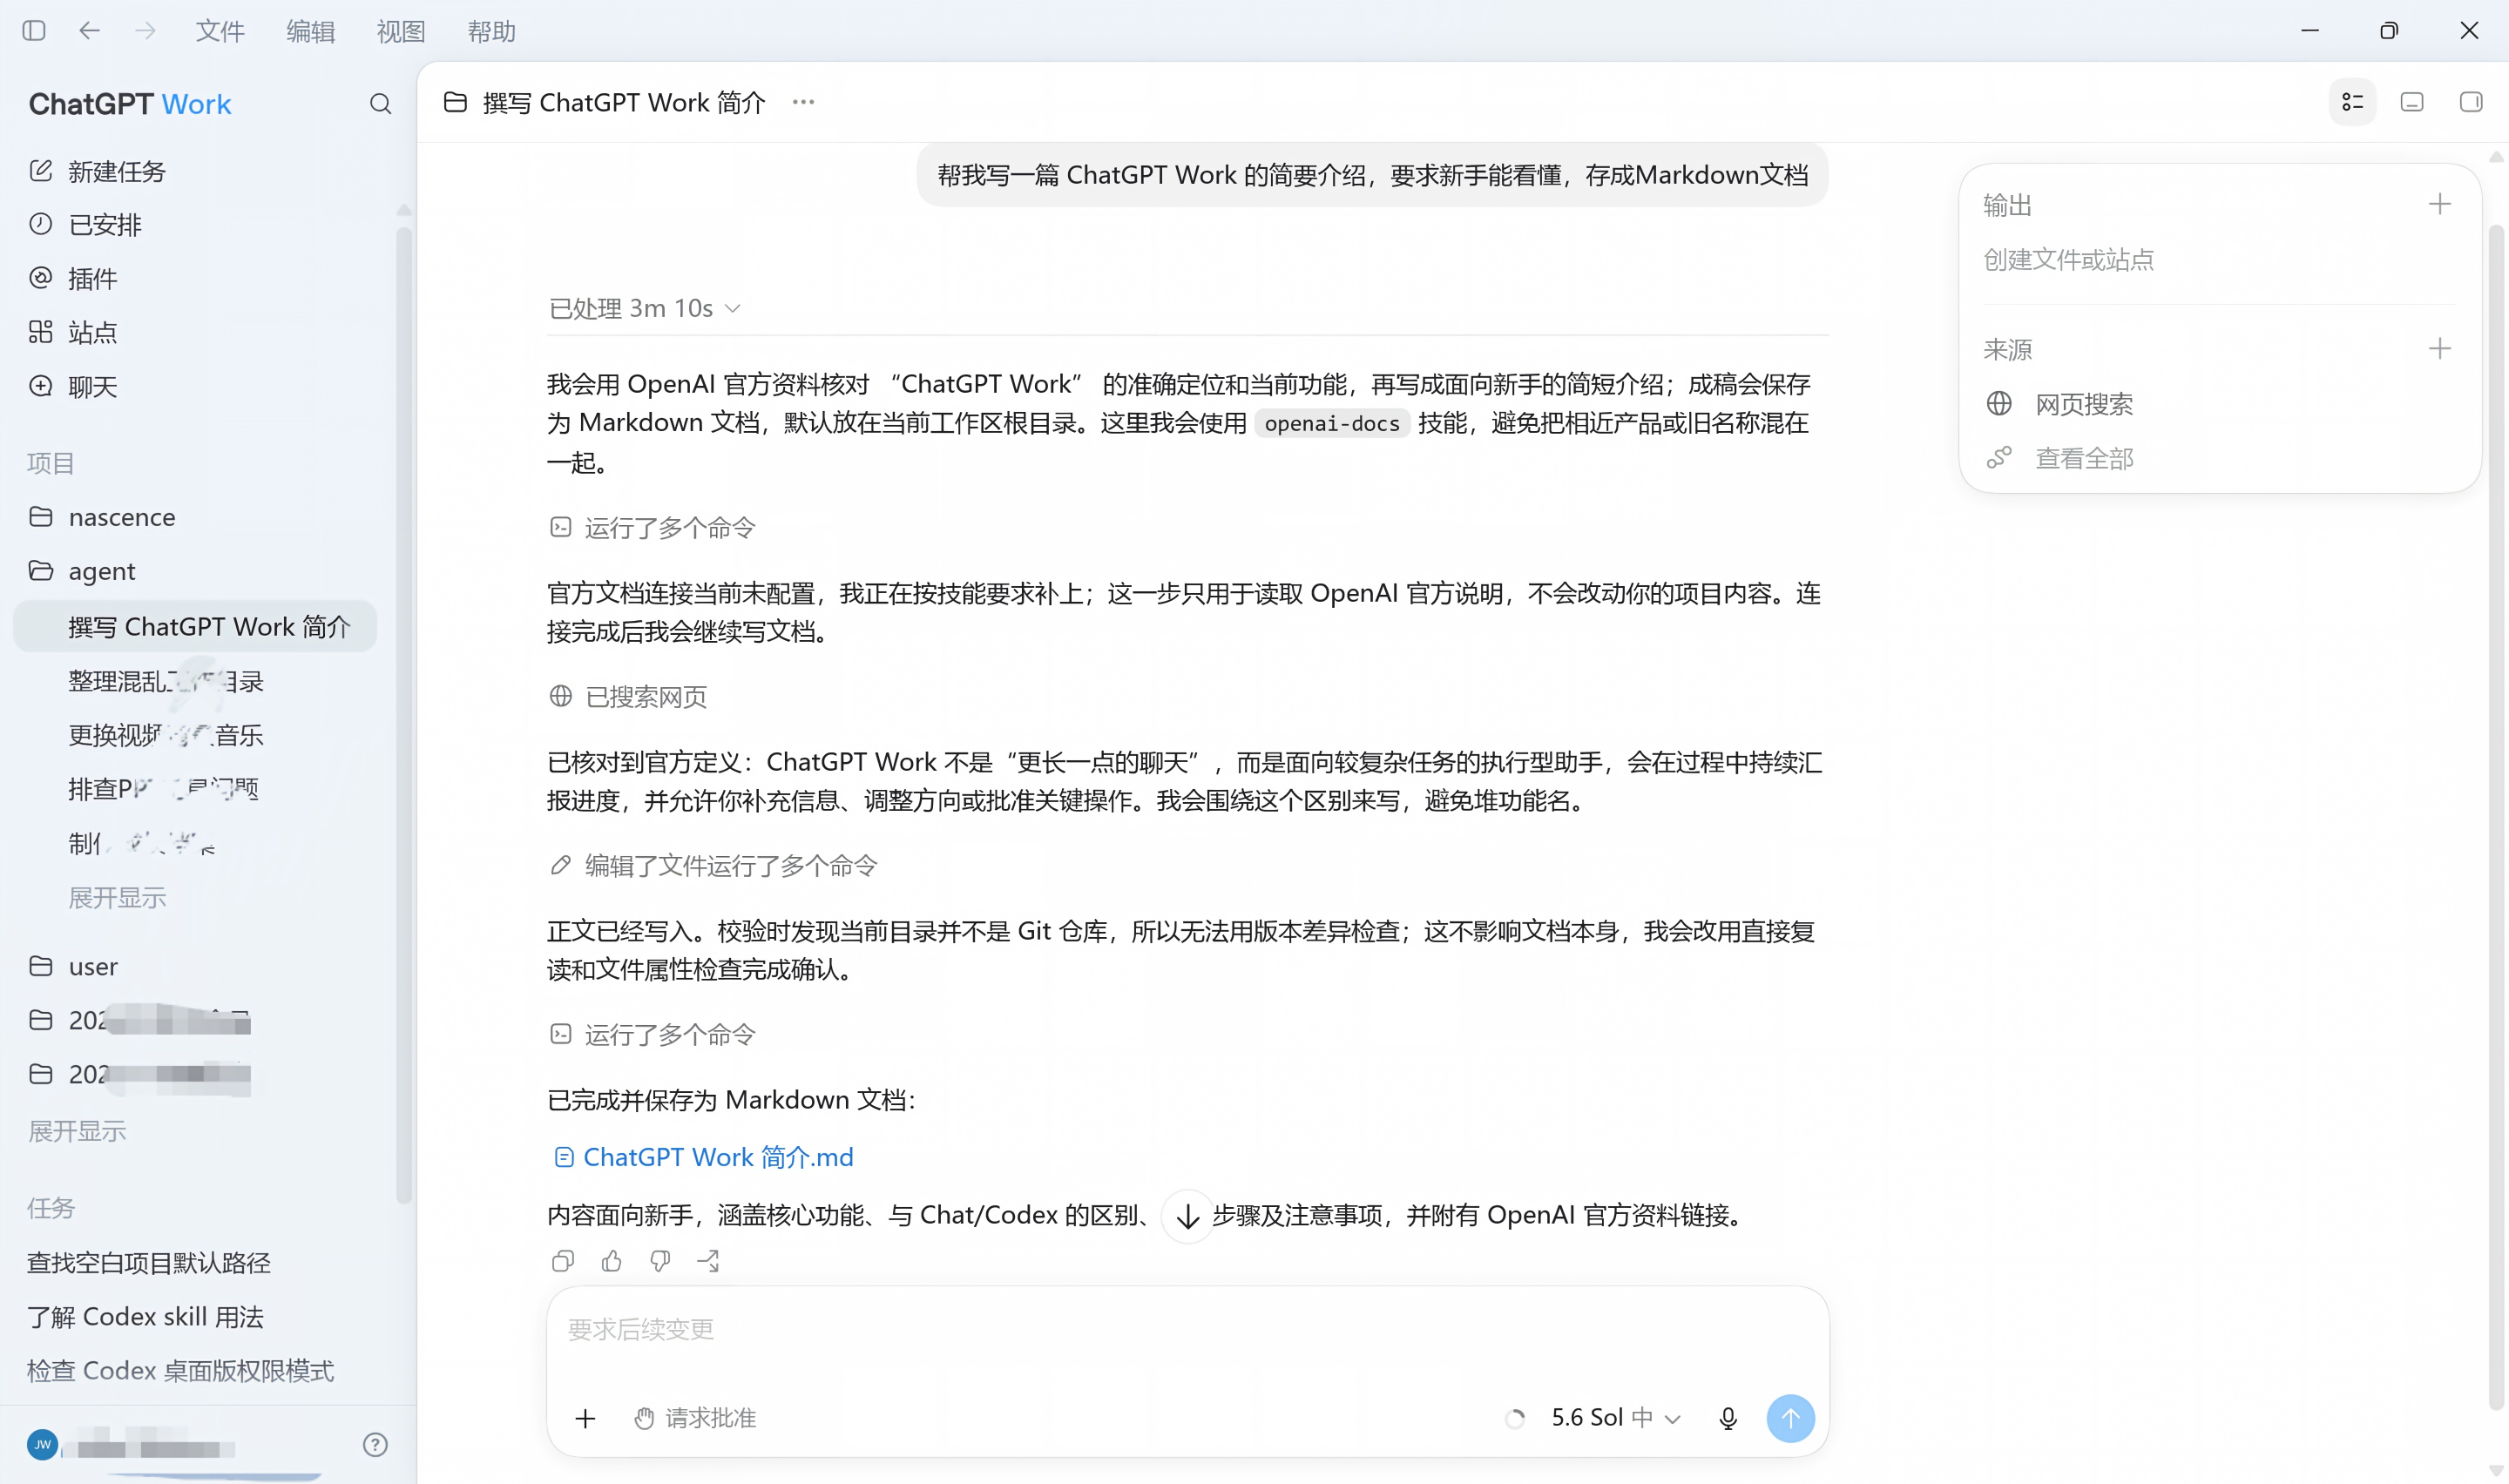
Task: Expand the 已处理 3m 10s details
Action: click(x=645, y=309)
